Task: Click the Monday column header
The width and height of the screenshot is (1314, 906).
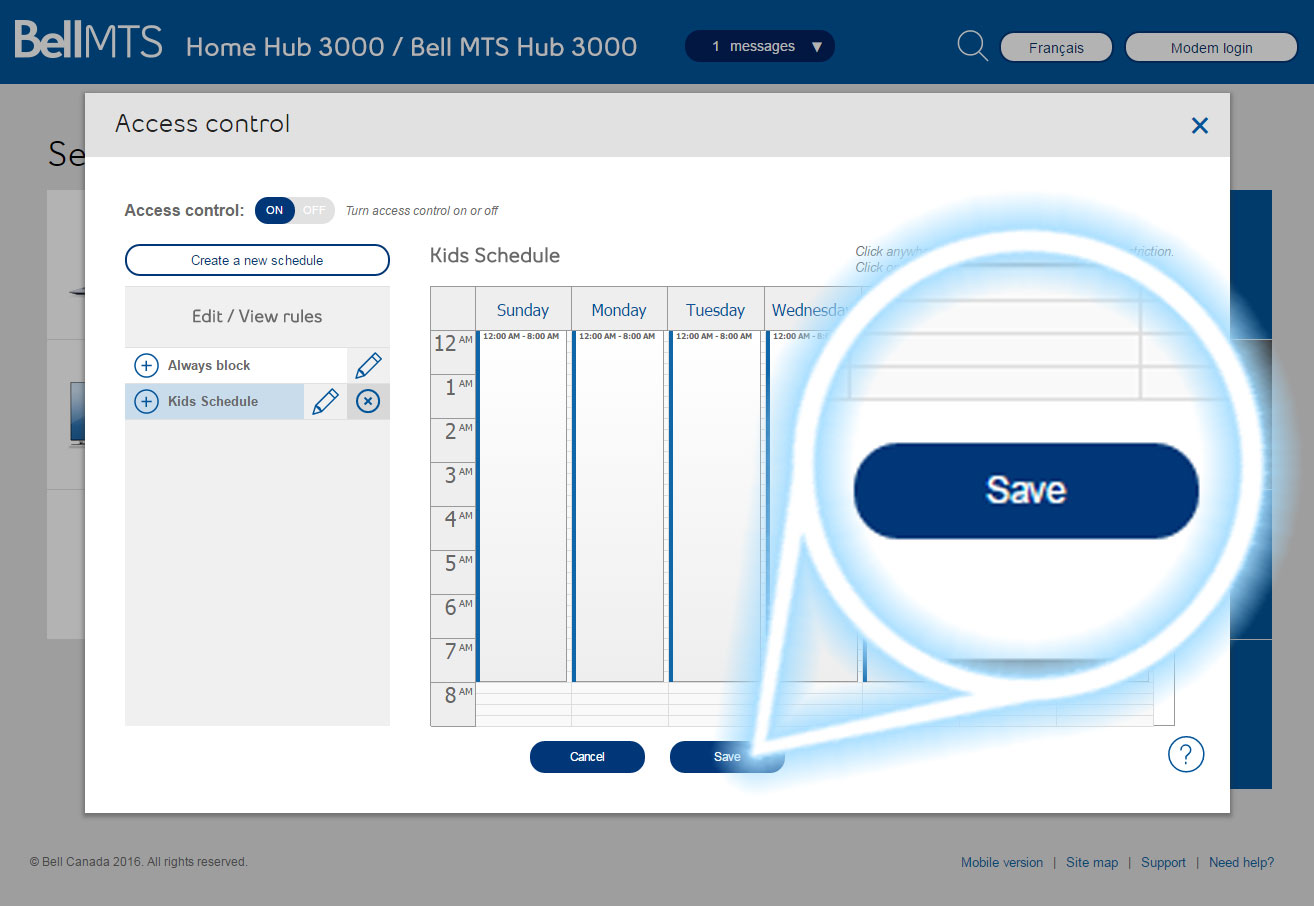Action: tap(619, 309)
